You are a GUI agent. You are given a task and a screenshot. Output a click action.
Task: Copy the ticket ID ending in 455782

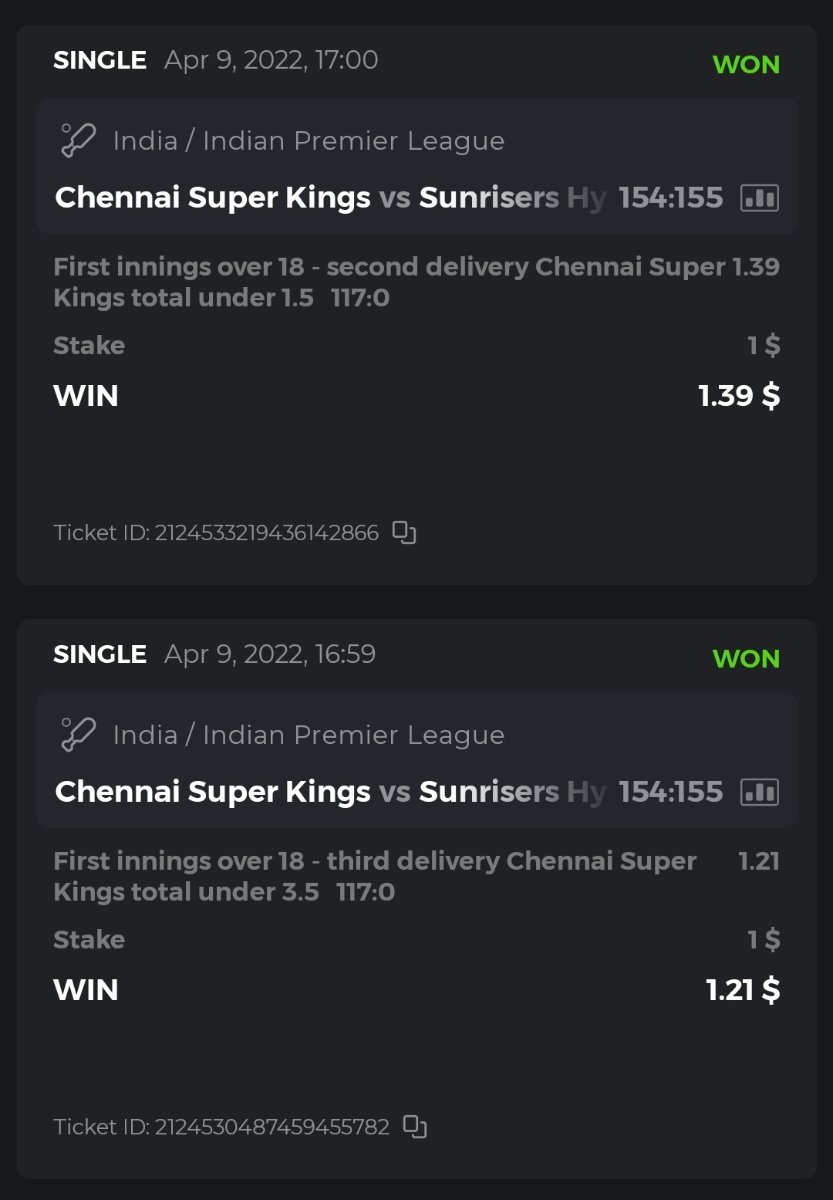[415, 1127]
